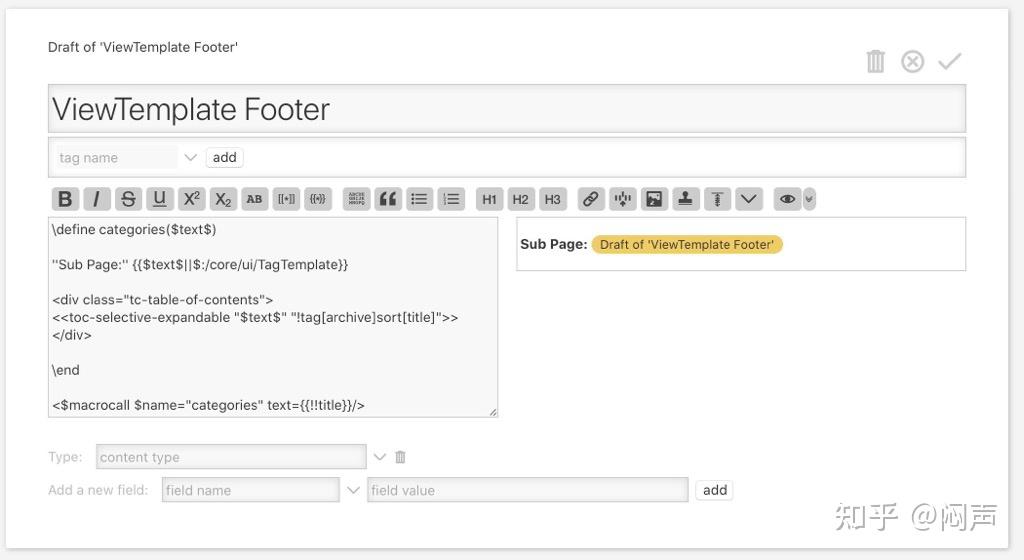Apply the H1 heading style
This screenshot has width=1024, height=560.
point(489,199)
